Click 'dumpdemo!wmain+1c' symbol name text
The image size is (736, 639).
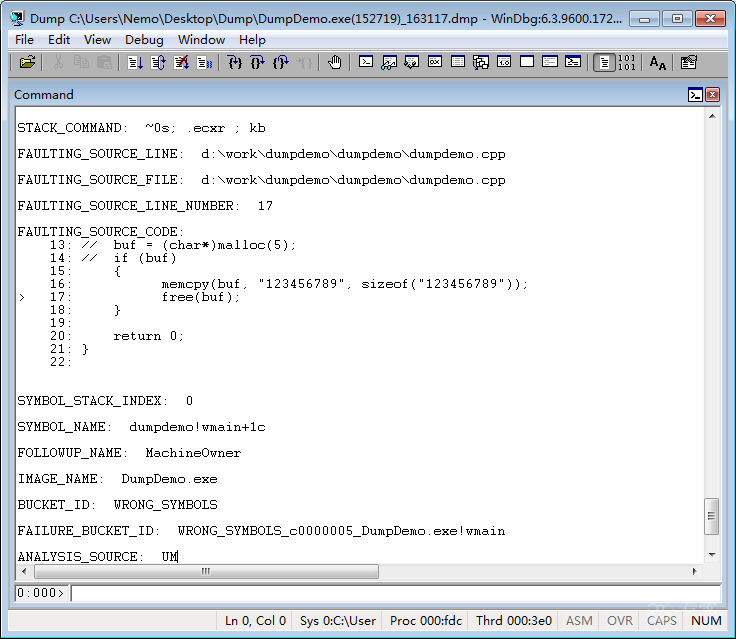(x=197, y=427)
